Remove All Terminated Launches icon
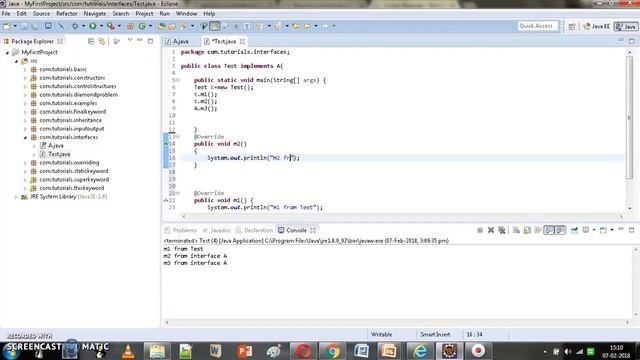Viewport: 640px width, 360px height. coord(502,230)
